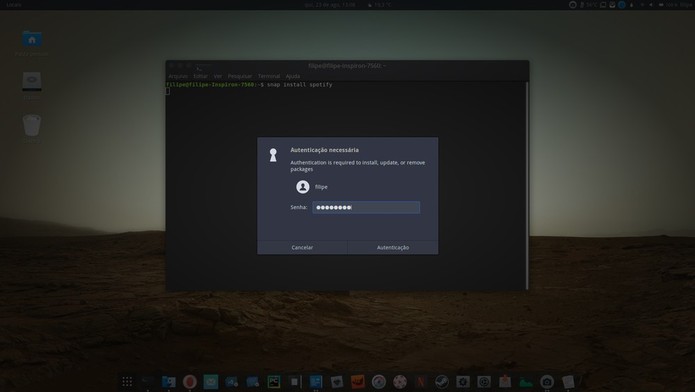Open the Arquivo menu in the terminal
The height and width of the screenshot is (392, 695).
[x=178, y=76]
